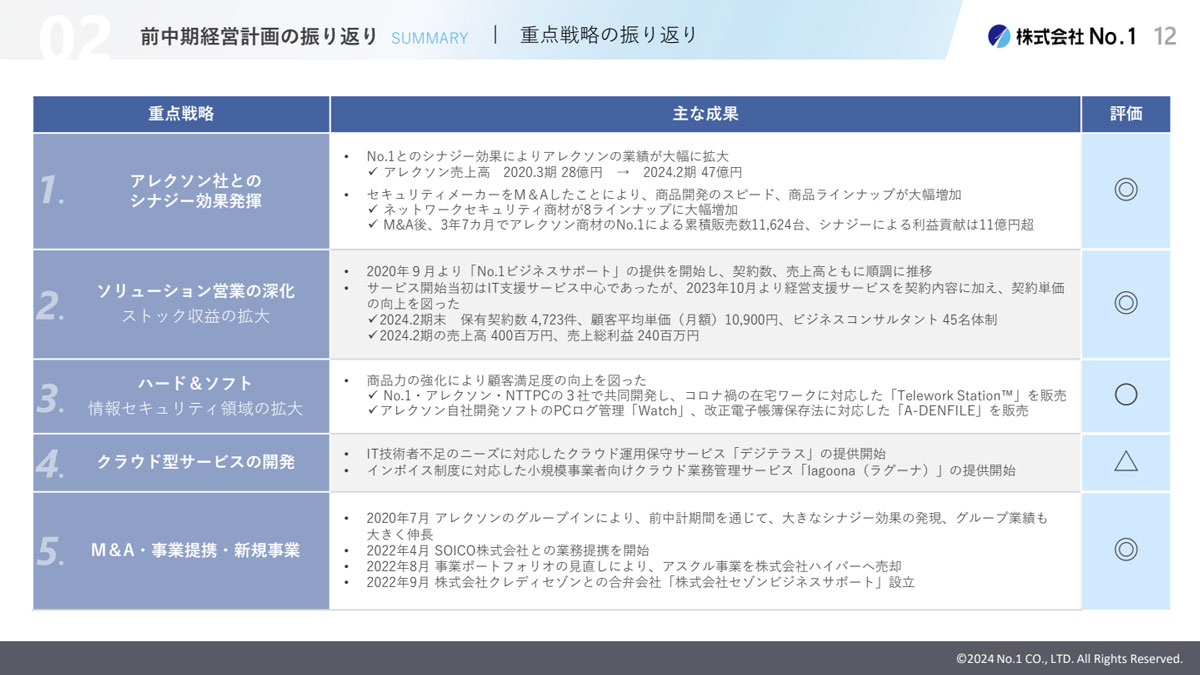The height and width of the screenshot is (675, 1200).
Task: Click the SUMMARY label in the header
Action: click(429, 38)
